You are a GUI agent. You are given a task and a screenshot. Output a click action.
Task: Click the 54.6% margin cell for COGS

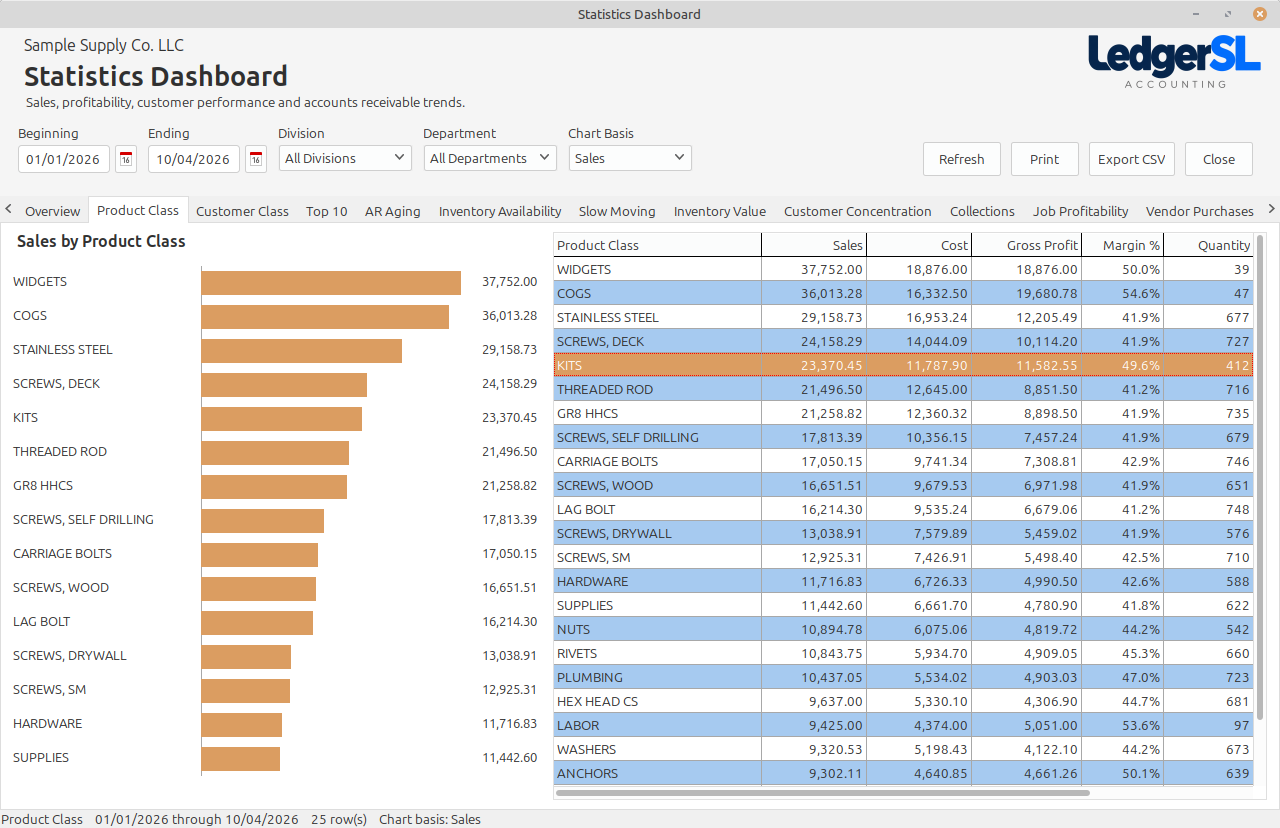(1123, 293)
